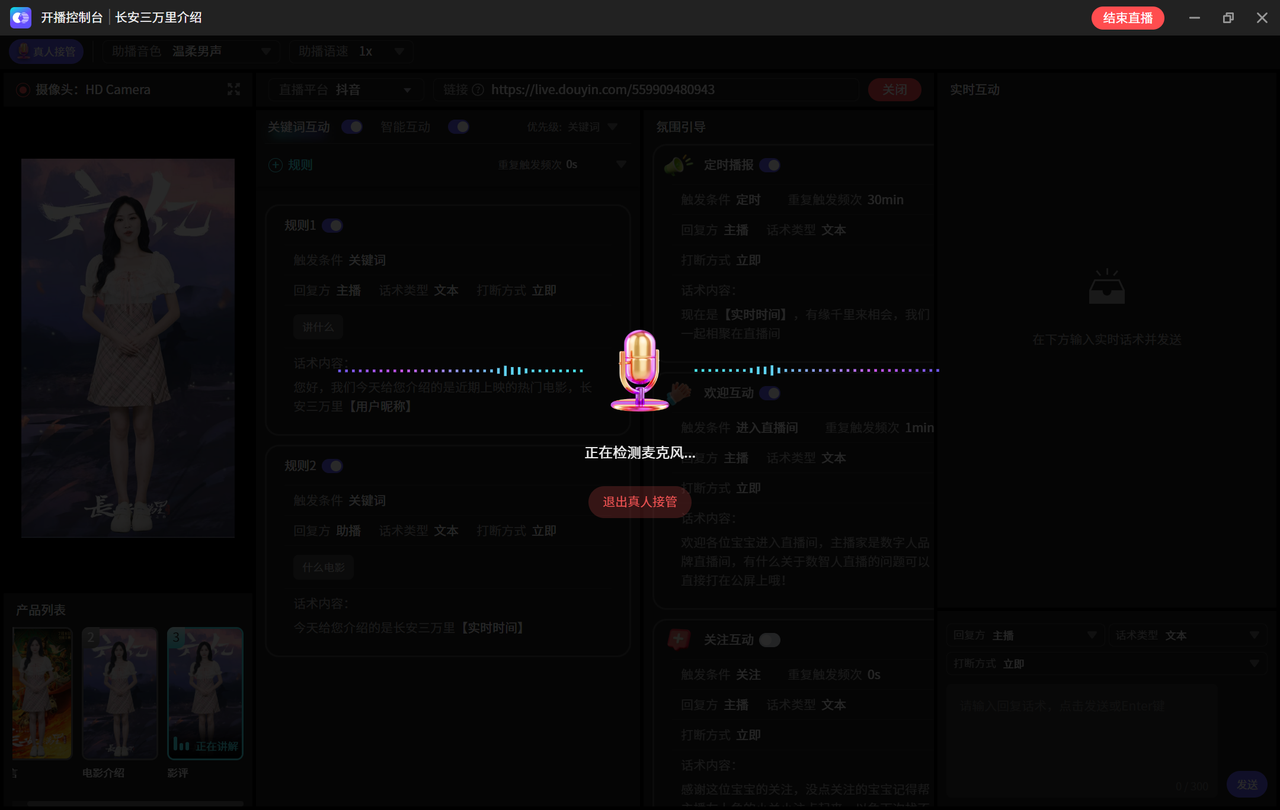Open the 回复方 主播 dropdown in 实时互动

coord(1025,635)
